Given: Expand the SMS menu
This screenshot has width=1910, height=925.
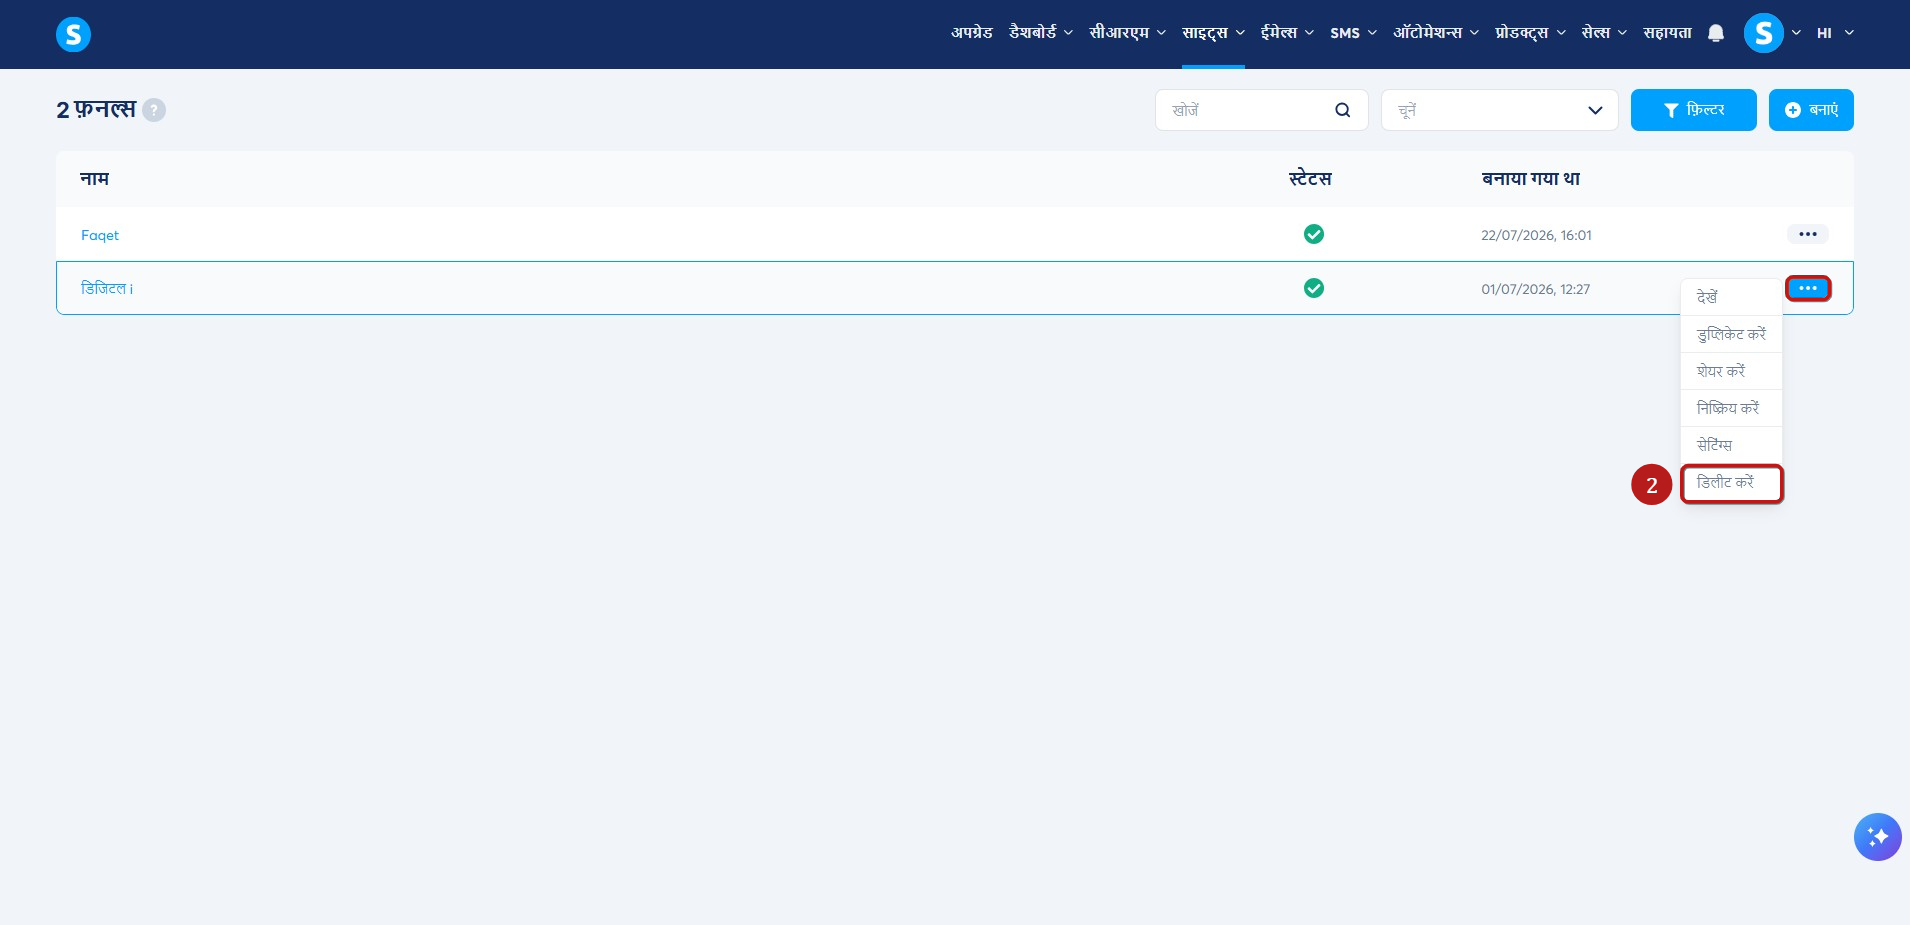Looking at the screenshot, I should coord(1353,33).
